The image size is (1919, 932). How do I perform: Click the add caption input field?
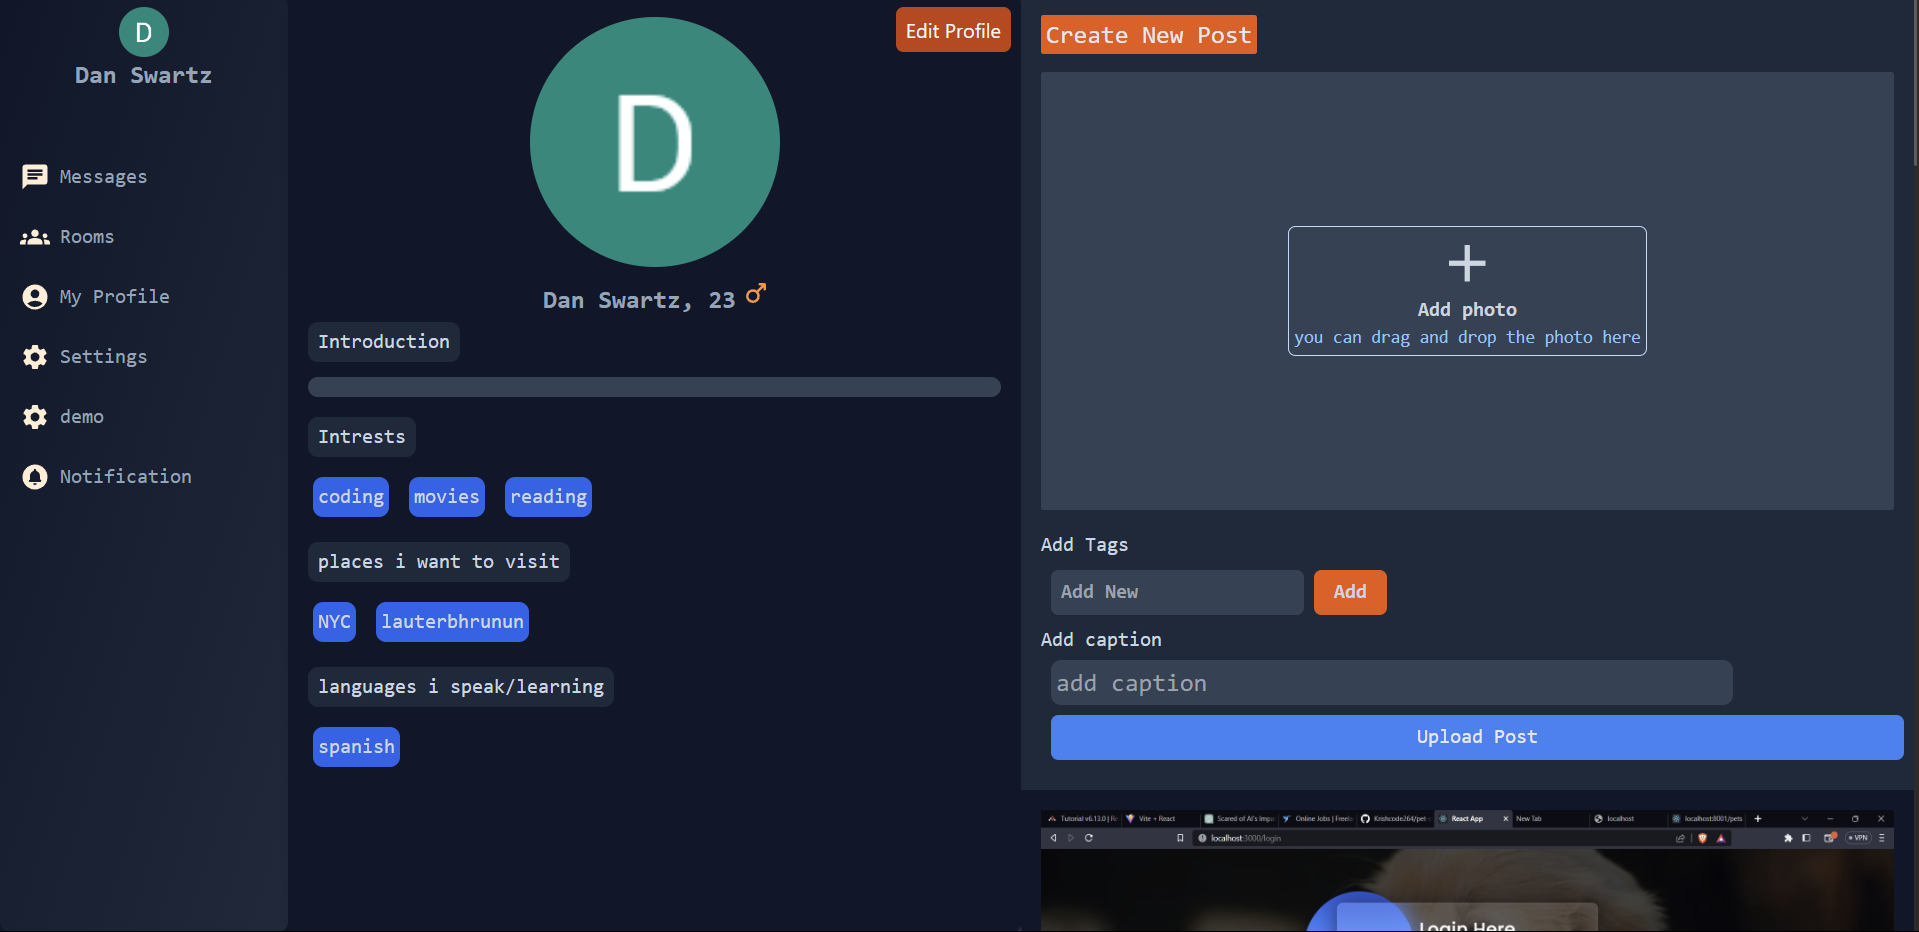point(1391,683)
